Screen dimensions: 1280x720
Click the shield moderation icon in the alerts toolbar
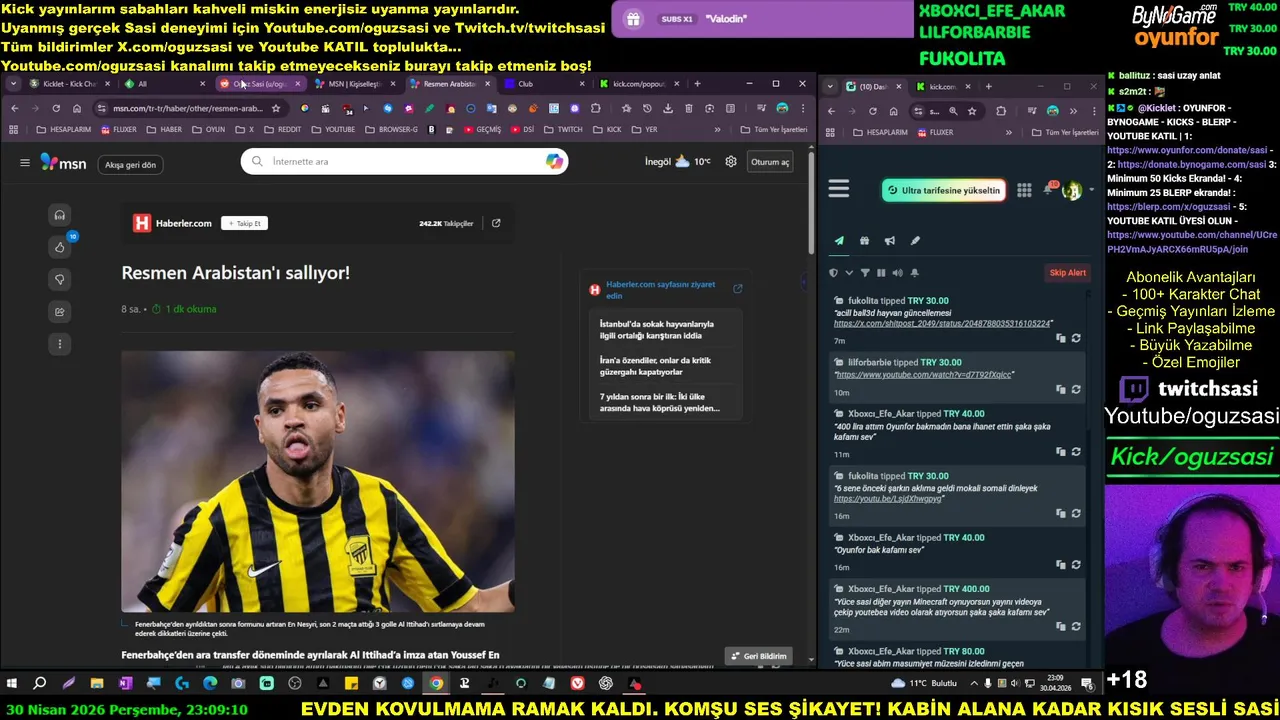click(834, 272)
